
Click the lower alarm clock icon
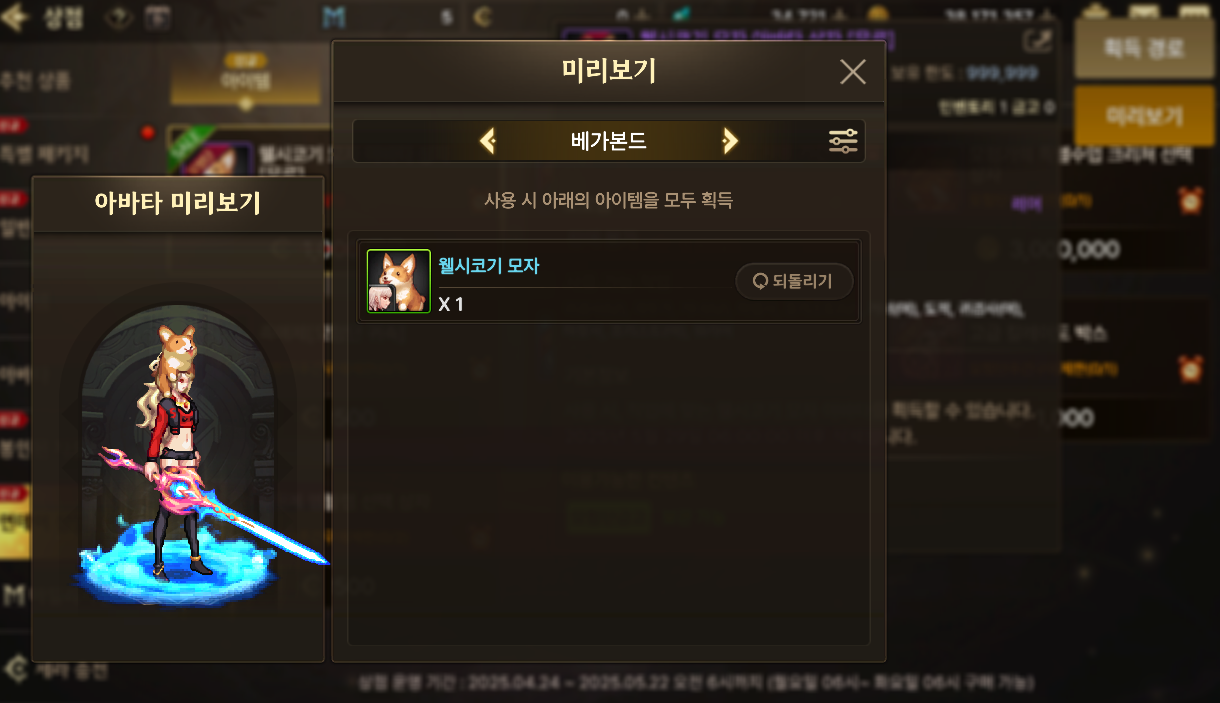pyautogui.click(x=1190, y=368)
